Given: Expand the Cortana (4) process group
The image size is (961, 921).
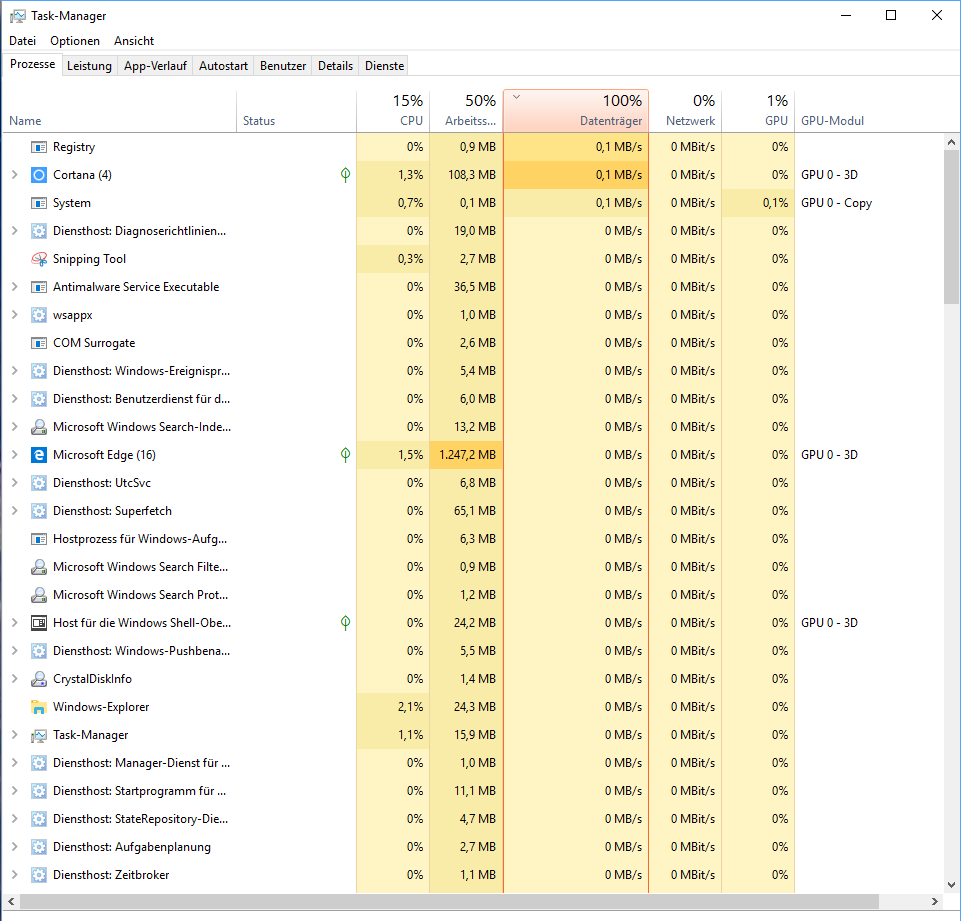Looking at the screenshot, I should click(x=14, y=175).
